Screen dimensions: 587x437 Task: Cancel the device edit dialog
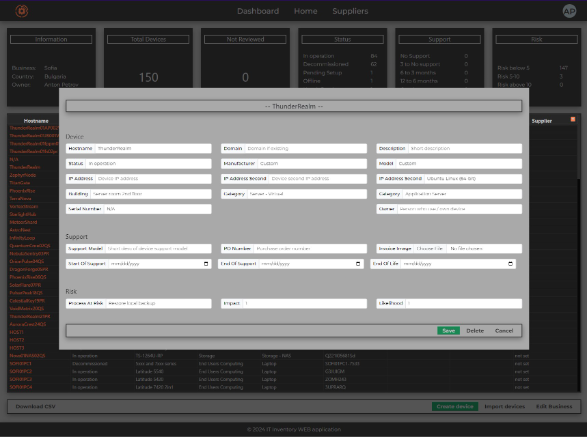point(504,331)
